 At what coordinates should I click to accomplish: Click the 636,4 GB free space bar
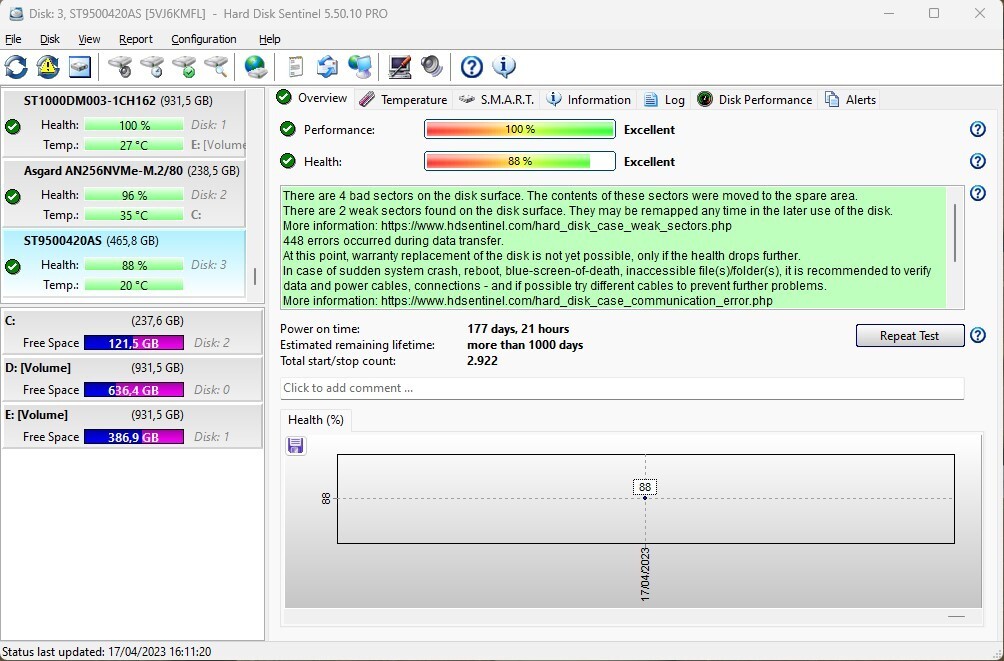pos(134,389)
